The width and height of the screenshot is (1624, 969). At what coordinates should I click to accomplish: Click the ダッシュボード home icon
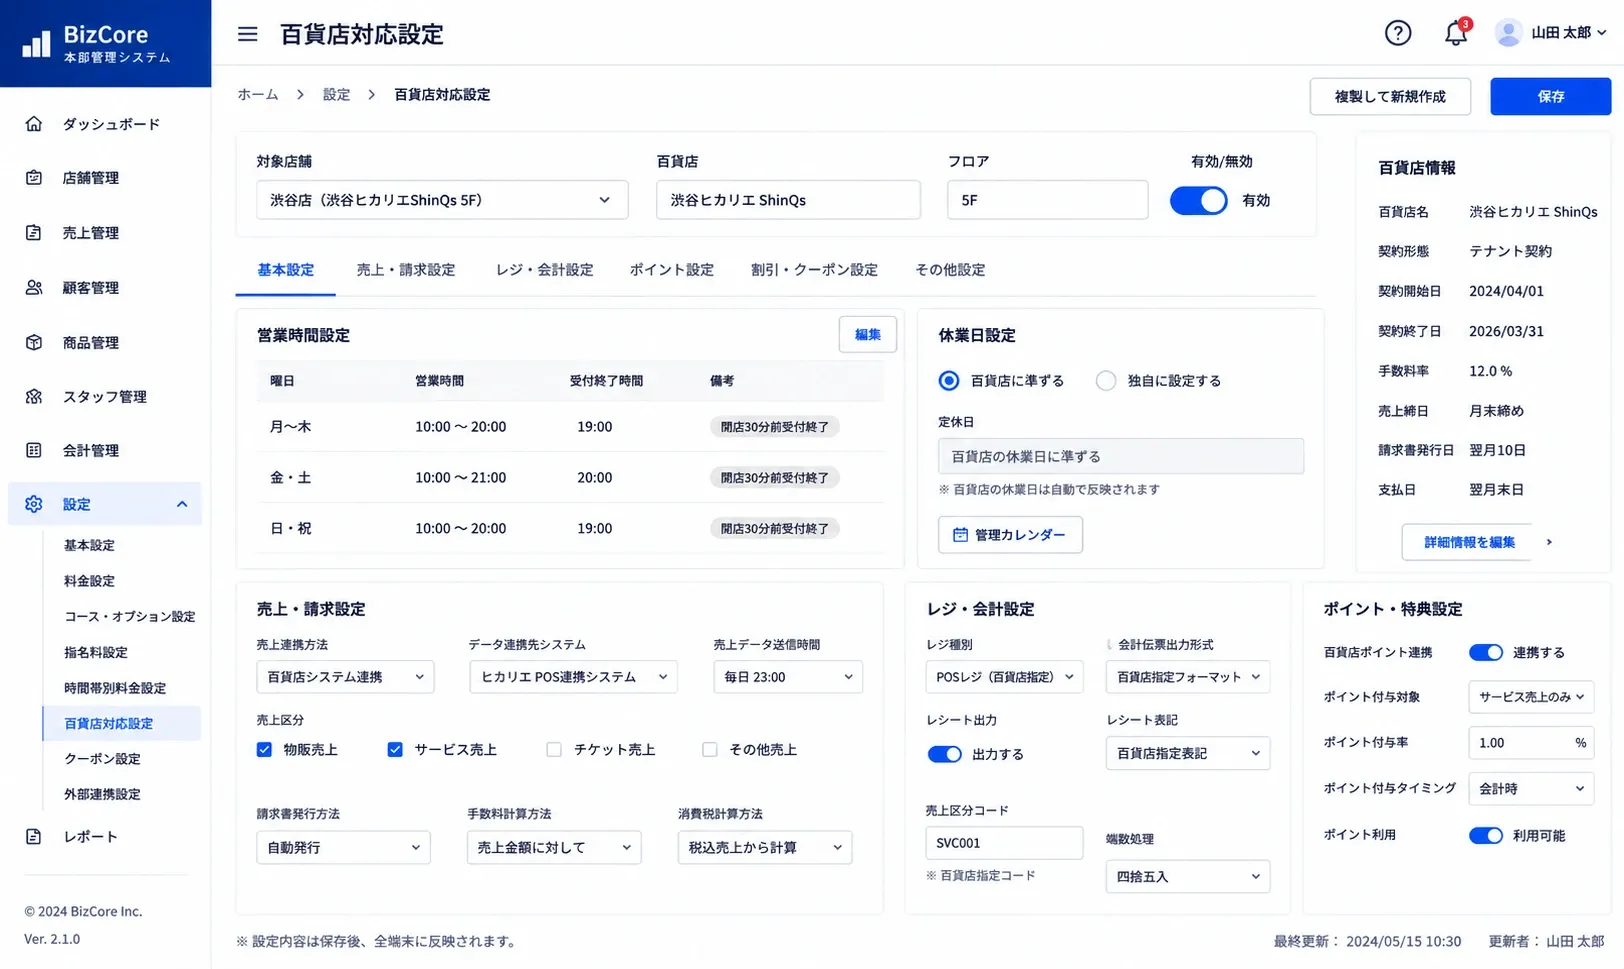coord(34,124)
